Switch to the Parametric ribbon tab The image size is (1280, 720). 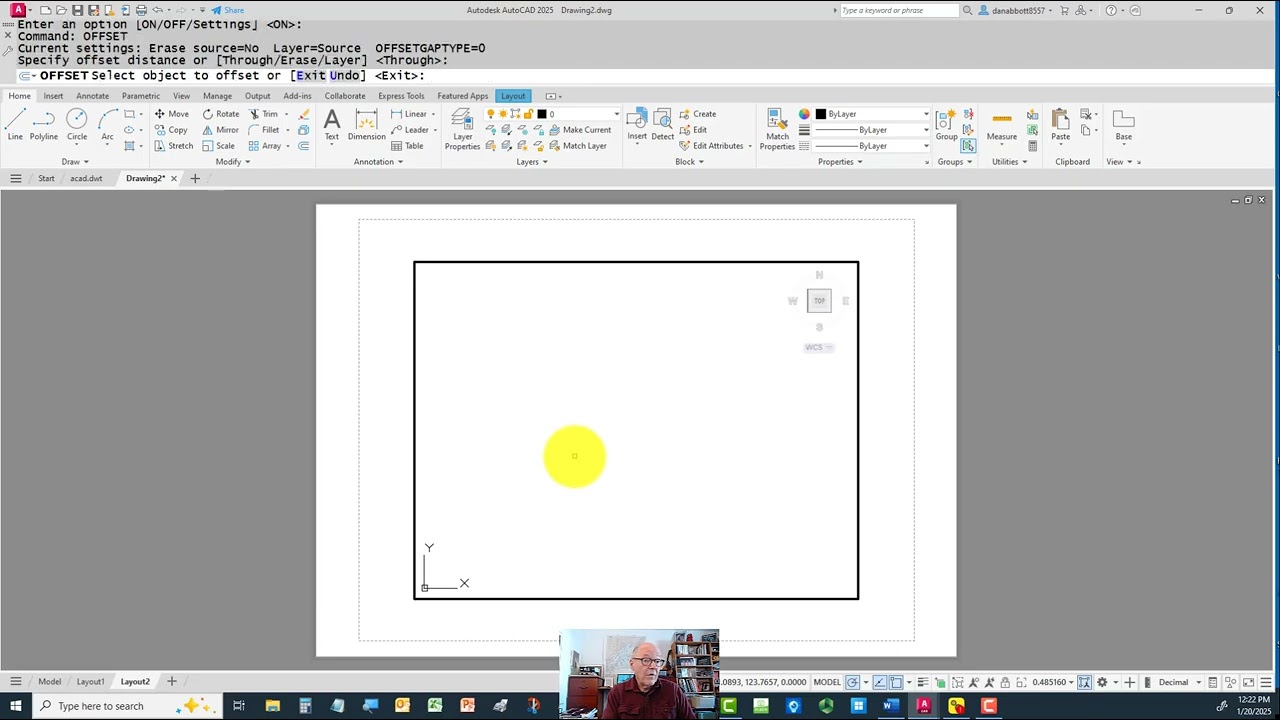pos(141,96)
